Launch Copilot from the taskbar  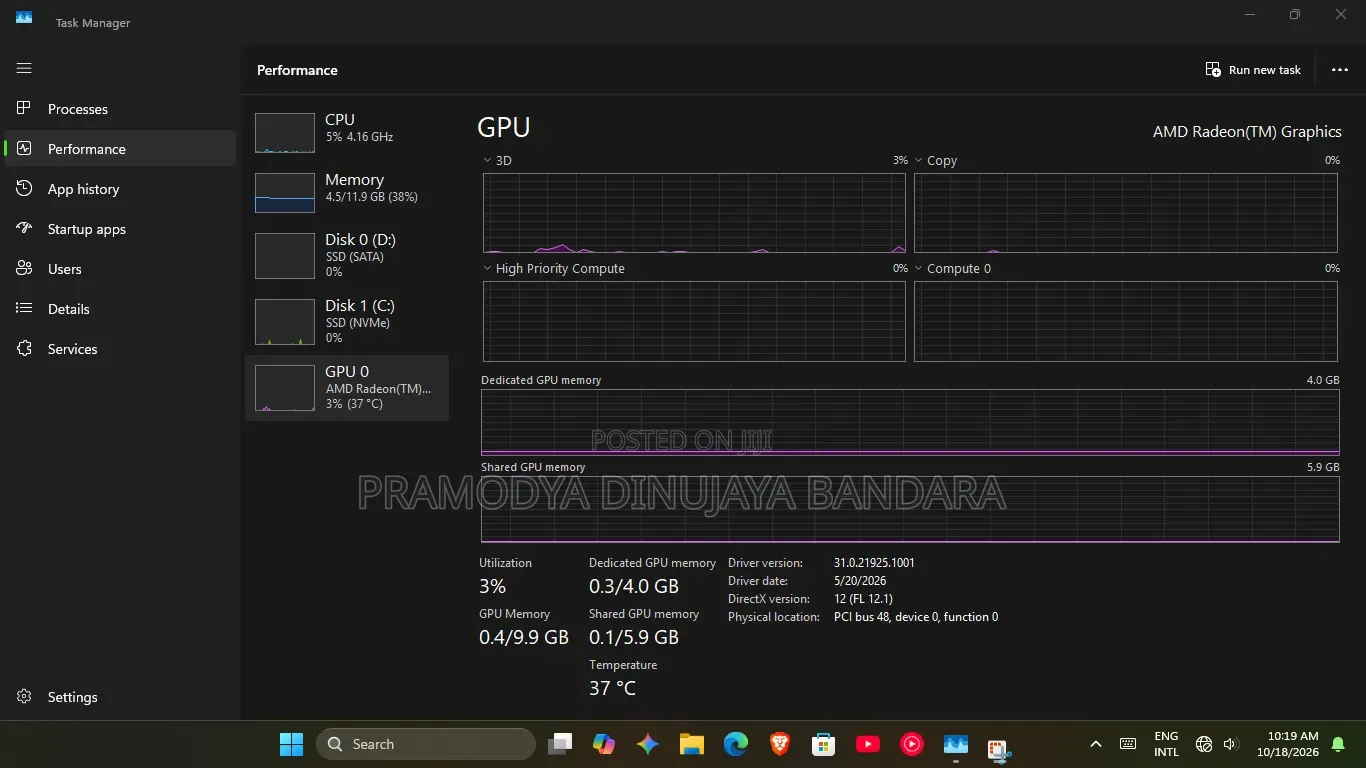point(604,744)
